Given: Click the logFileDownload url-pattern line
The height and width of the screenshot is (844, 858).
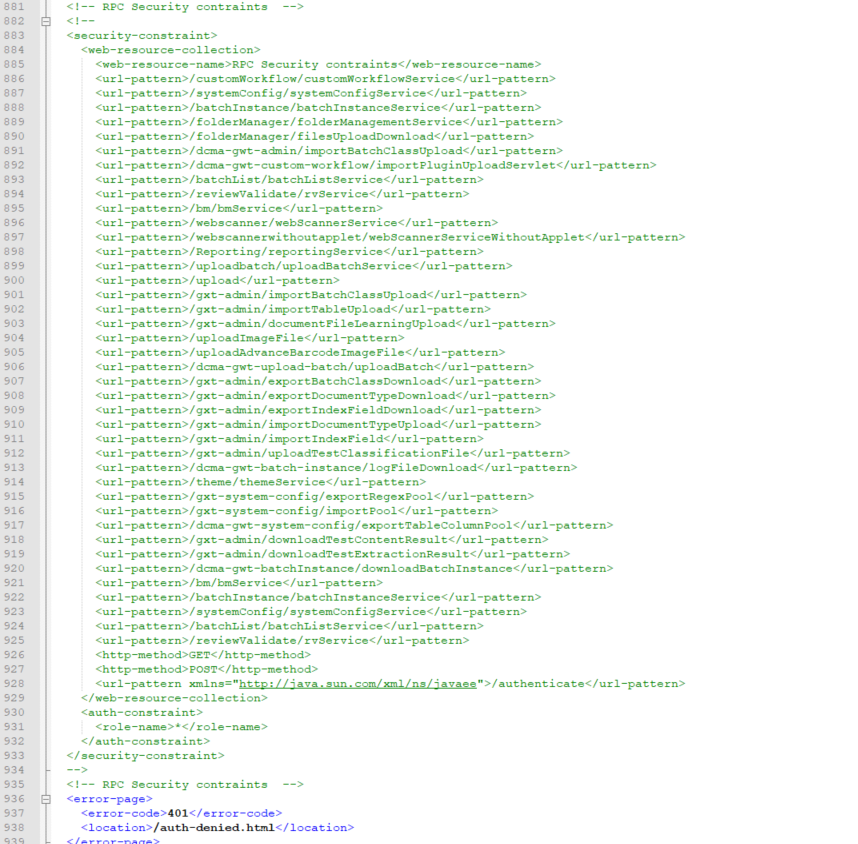Looking at the screenshot, I should (337, 468).
